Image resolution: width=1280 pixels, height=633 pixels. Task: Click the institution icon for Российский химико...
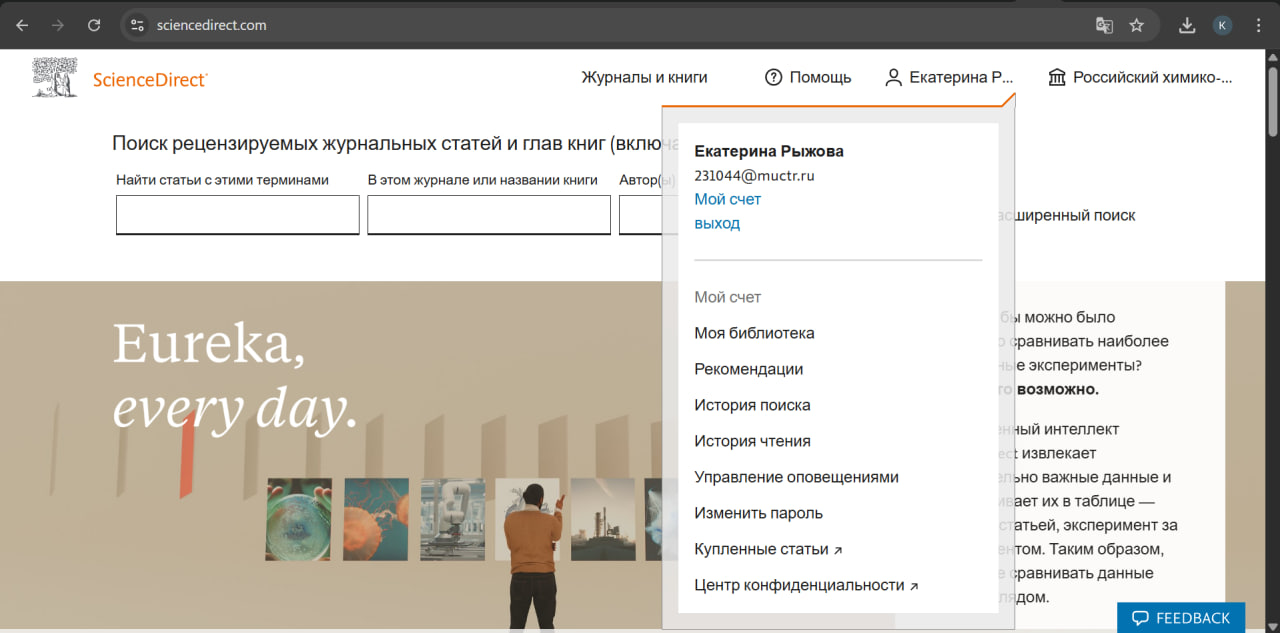(1057, 76)
